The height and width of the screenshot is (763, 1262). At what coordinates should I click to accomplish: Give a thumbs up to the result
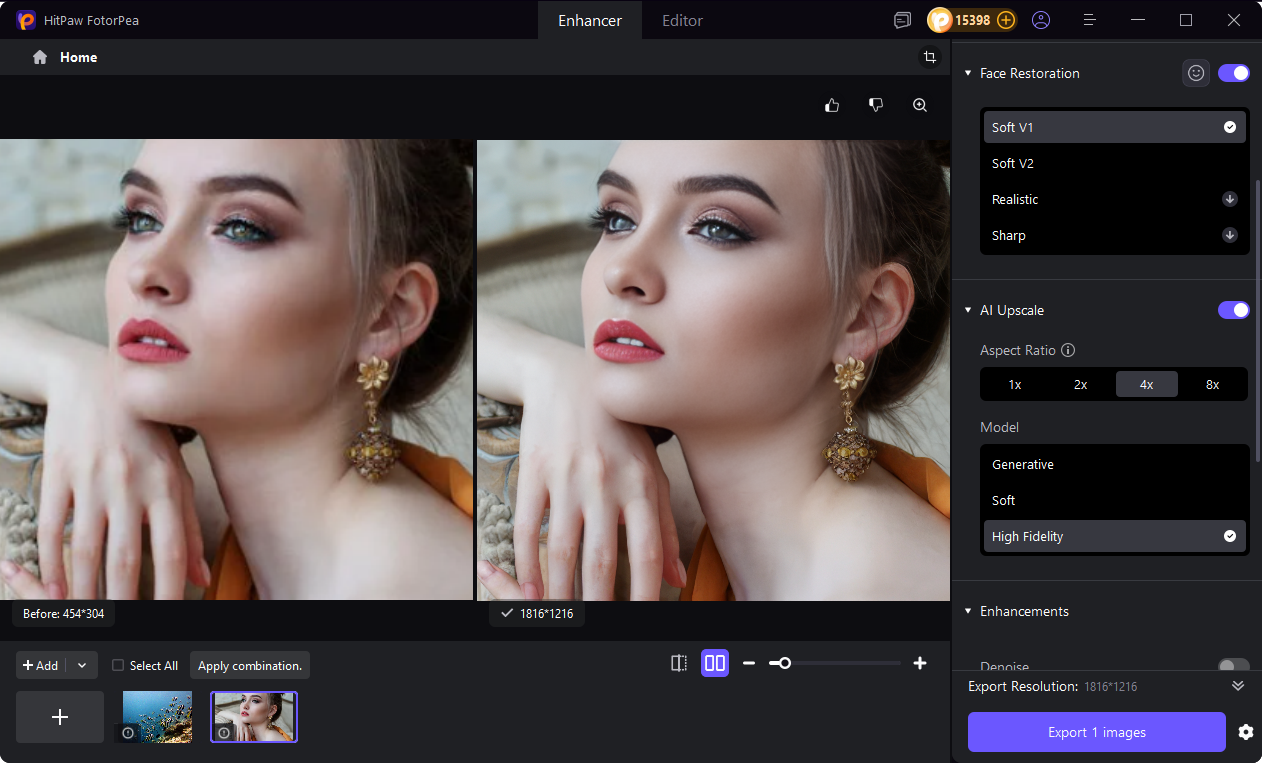tap(831, 104)
